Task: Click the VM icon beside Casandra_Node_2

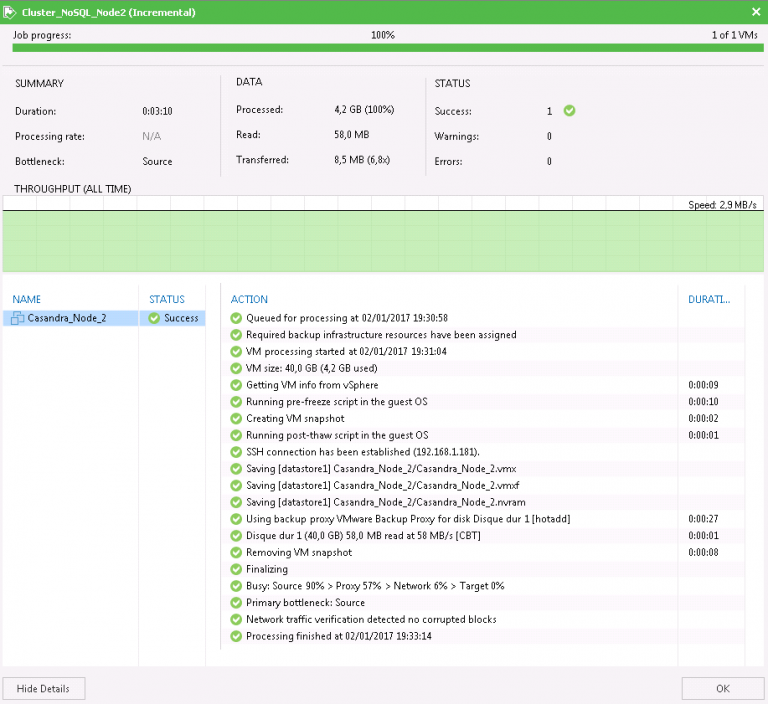Action: pos(18,318)
